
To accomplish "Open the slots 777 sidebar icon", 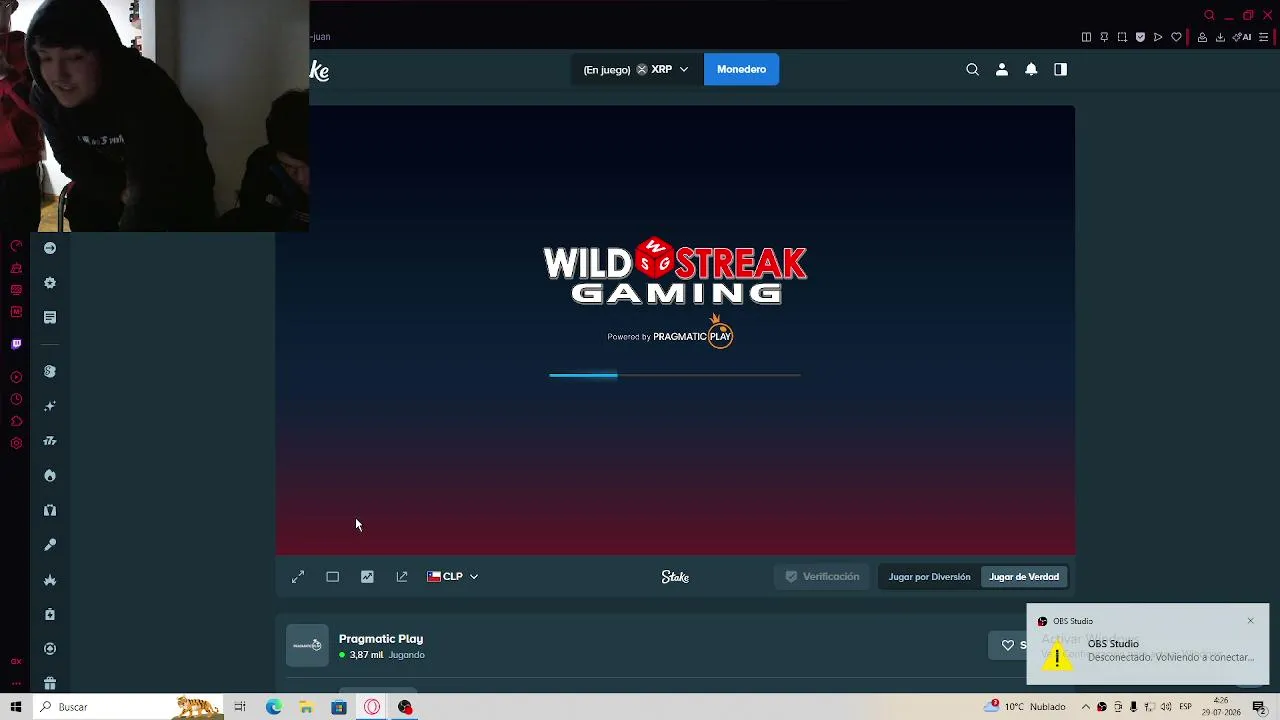I will (x=50, y=441).
